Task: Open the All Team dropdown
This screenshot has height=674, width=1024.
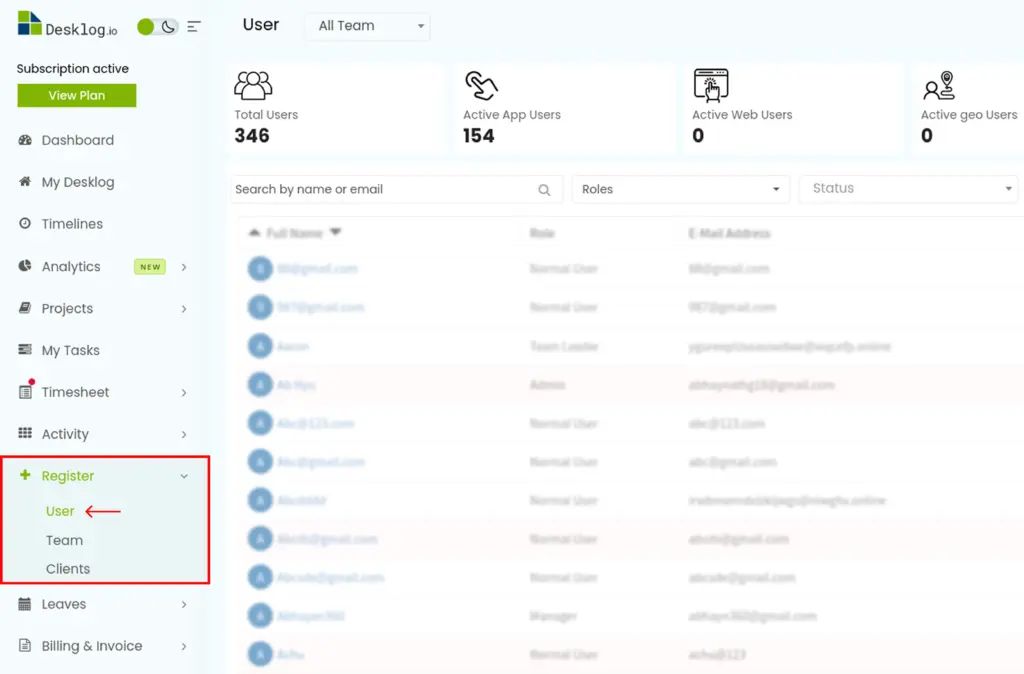Action: pos(367,26)
